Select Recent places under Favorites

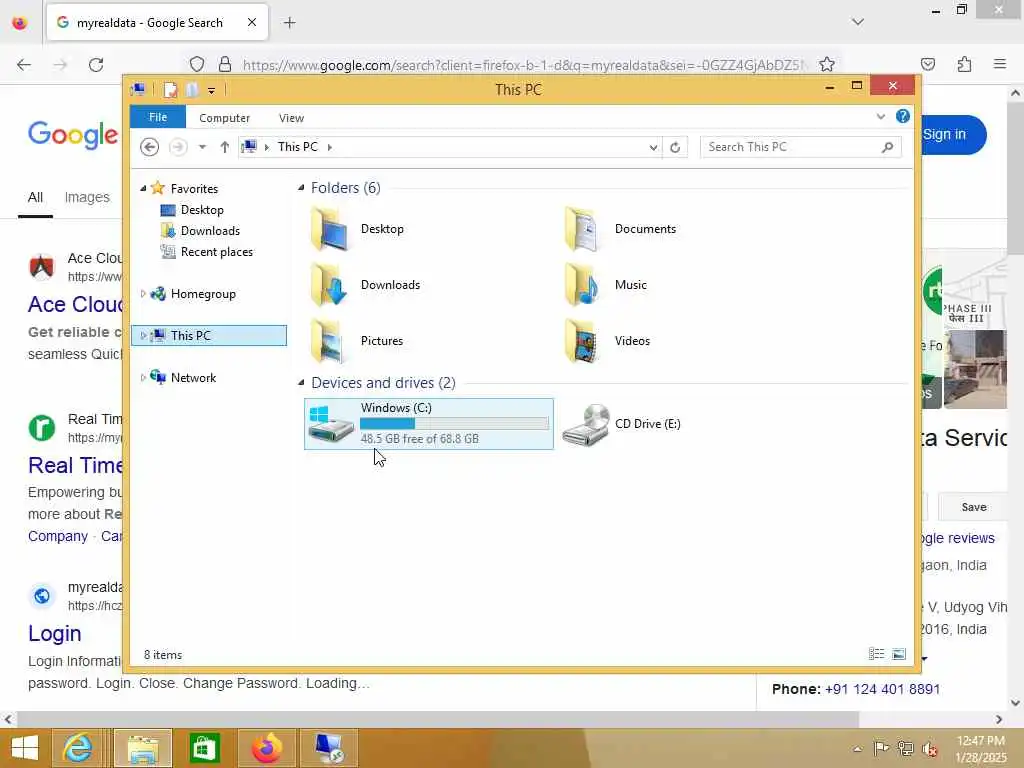pyautogui.click(x=206, y=251)
